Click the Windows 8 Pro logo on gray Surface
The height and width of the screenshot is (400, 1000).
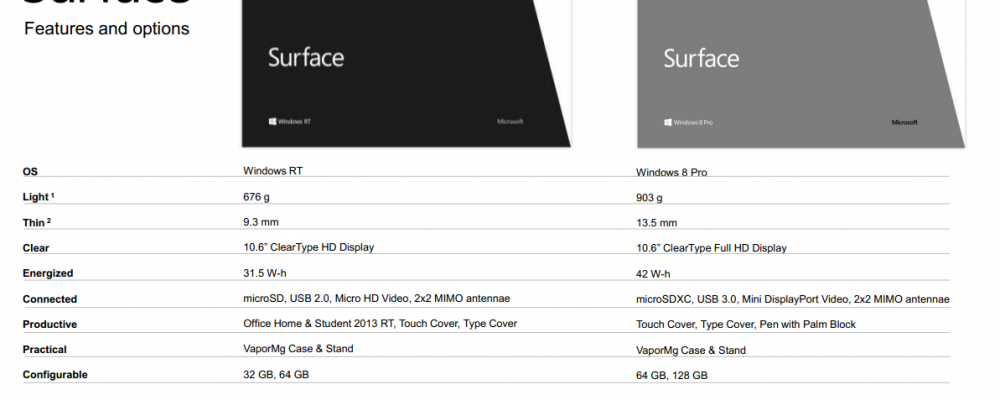tap(688, 122)
